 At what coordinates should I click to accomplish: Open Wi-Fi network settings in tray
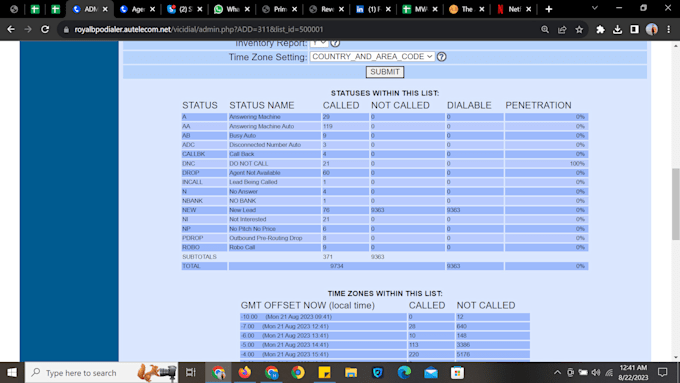(x=609, y=373)
